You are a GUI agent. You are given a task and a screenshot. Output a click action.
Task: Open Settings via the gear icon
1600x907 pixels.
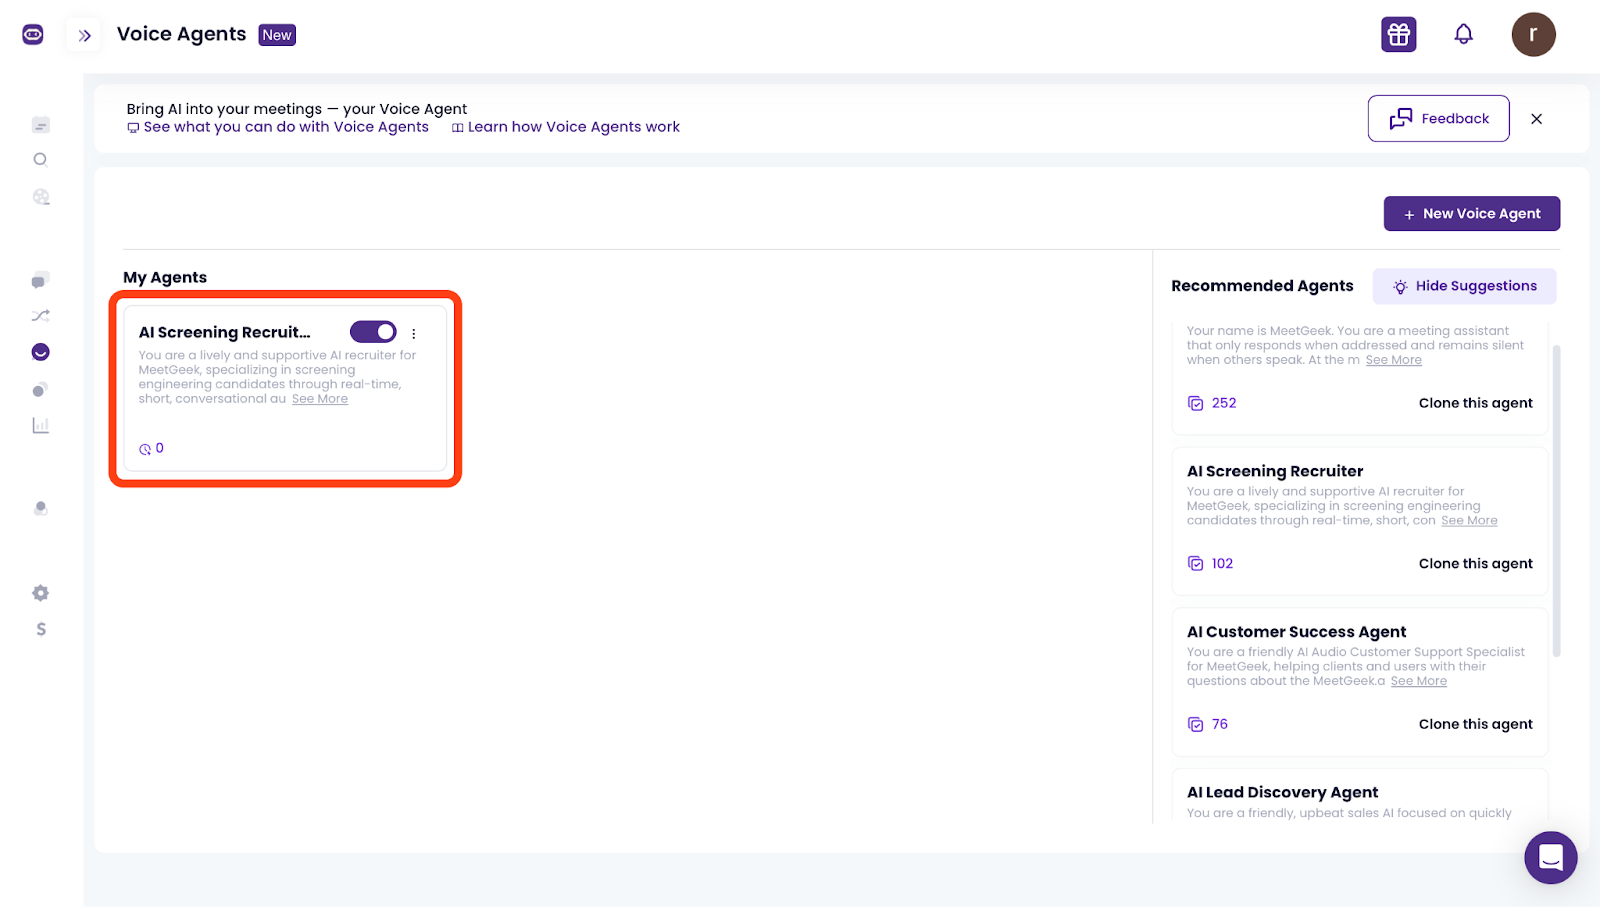(40, 593)
